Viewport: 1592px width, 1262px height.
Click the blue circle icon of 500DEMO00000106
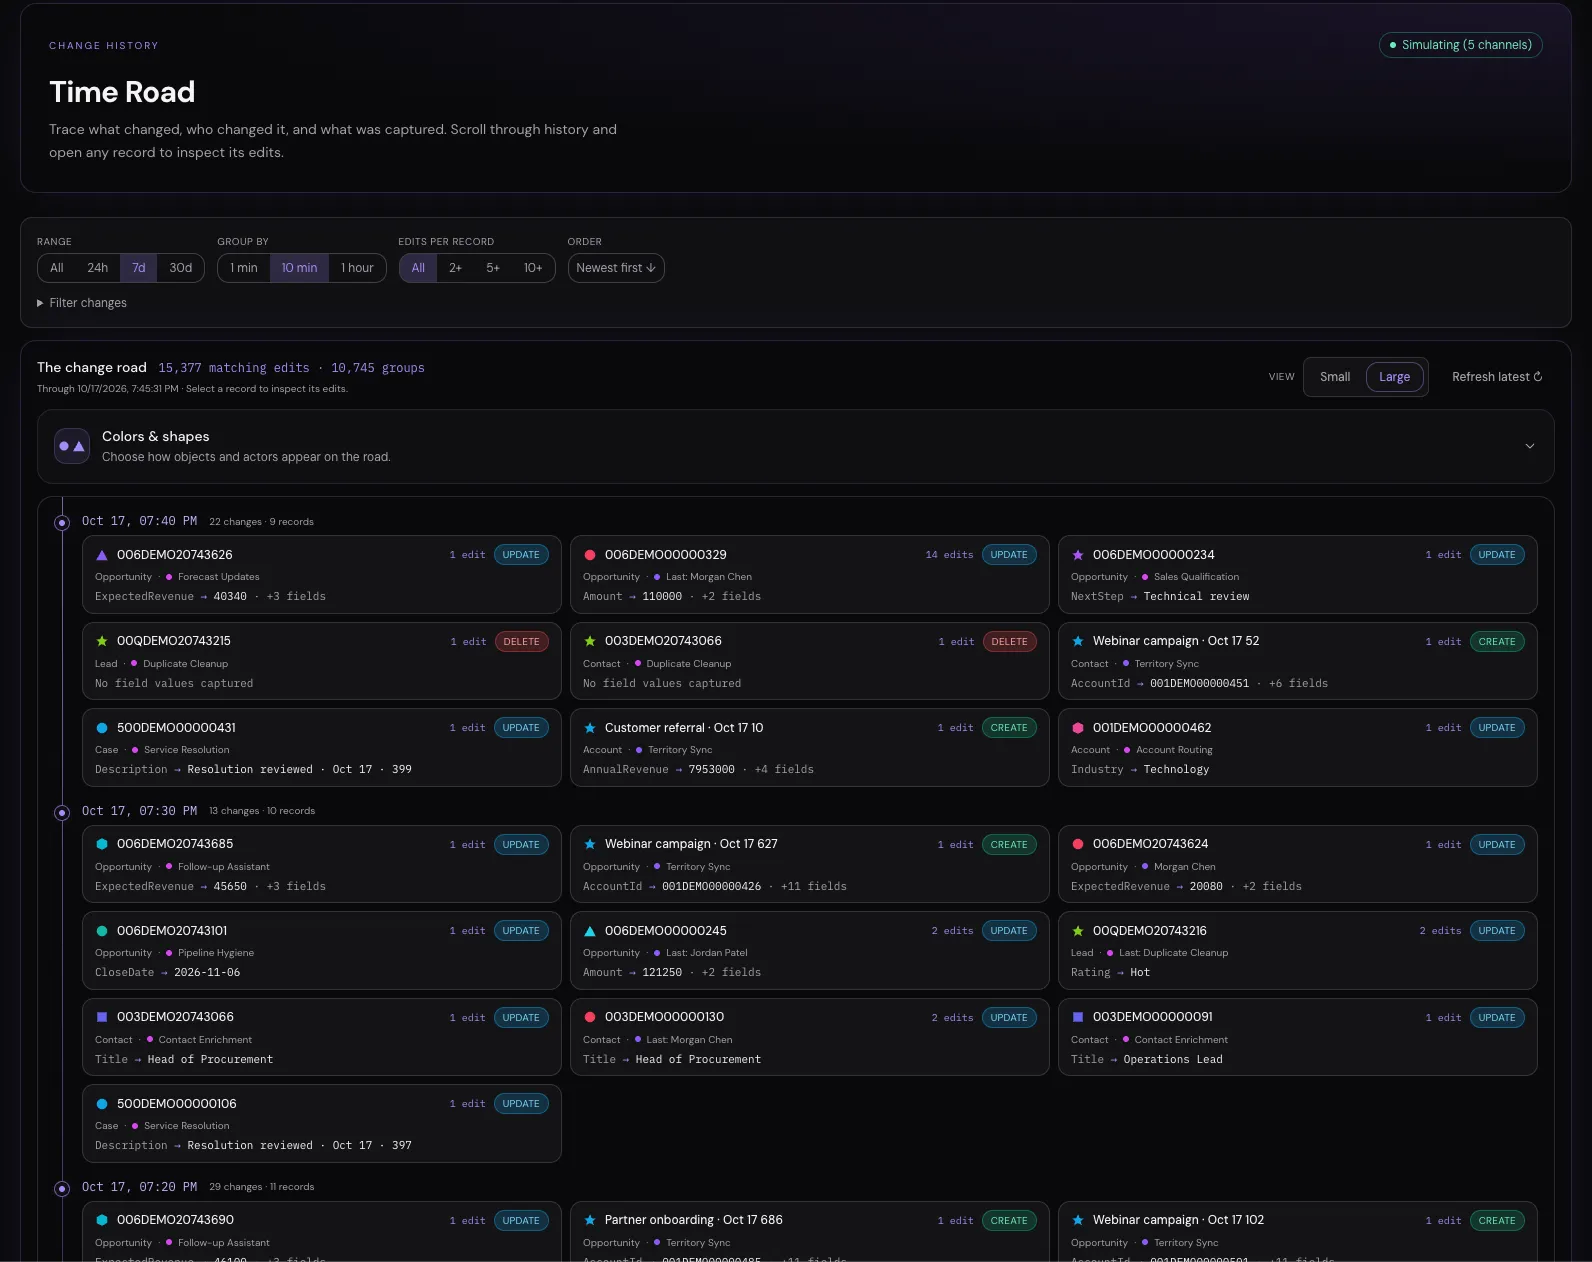coord(102,1104)
